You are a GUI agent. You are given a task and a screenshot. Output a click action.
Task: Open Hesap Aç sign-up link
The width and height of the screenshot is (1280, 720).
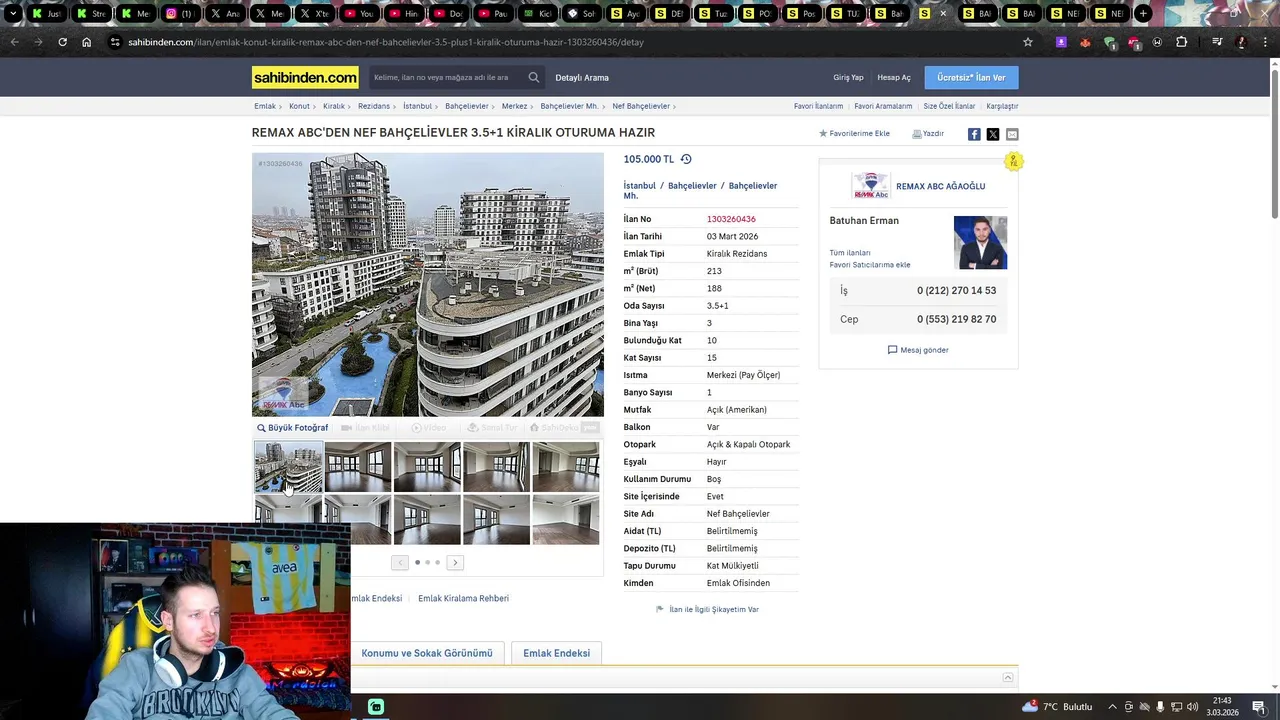point(894,77)
